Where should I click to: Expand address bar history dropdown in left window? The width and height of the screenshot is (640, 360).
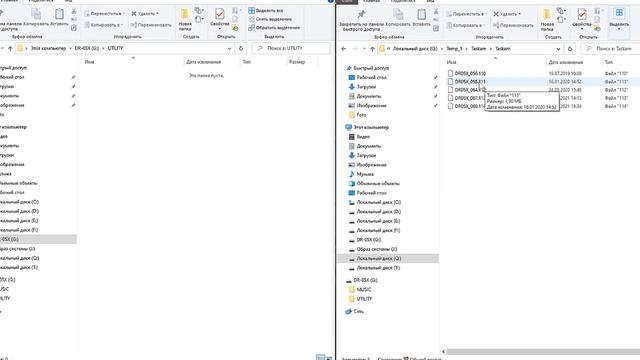[x=229, y=49]
